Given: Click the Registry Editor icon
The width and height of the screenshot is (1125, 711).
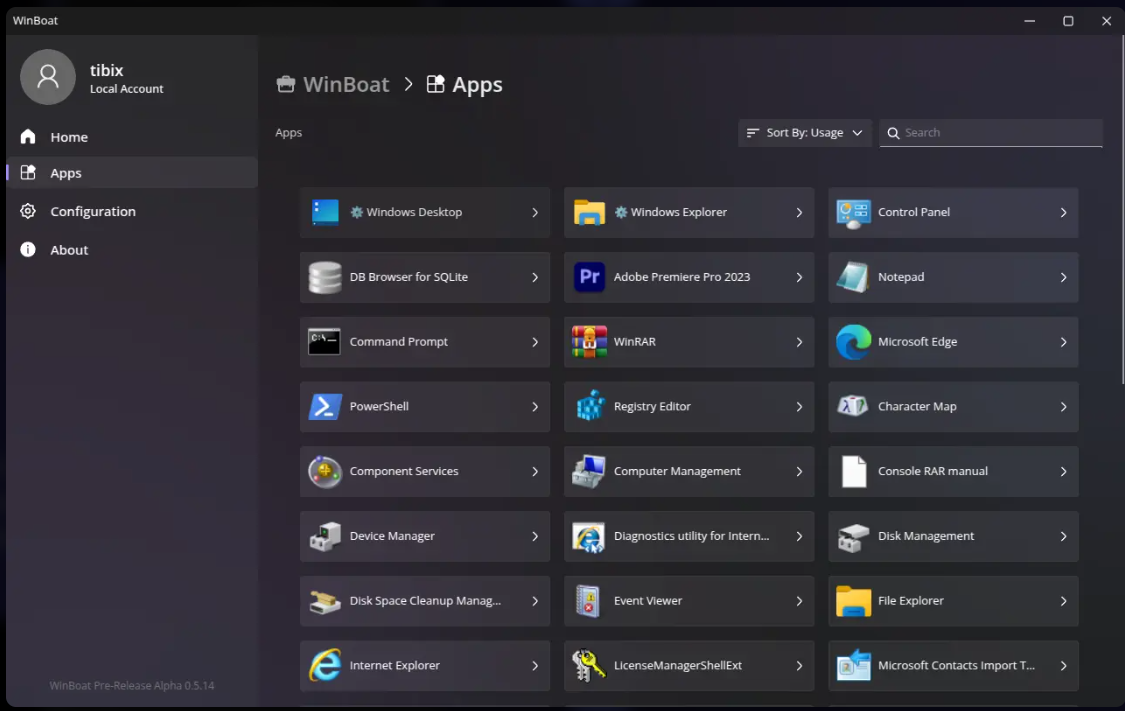Looking at the screenshot, I should [590, 406].
